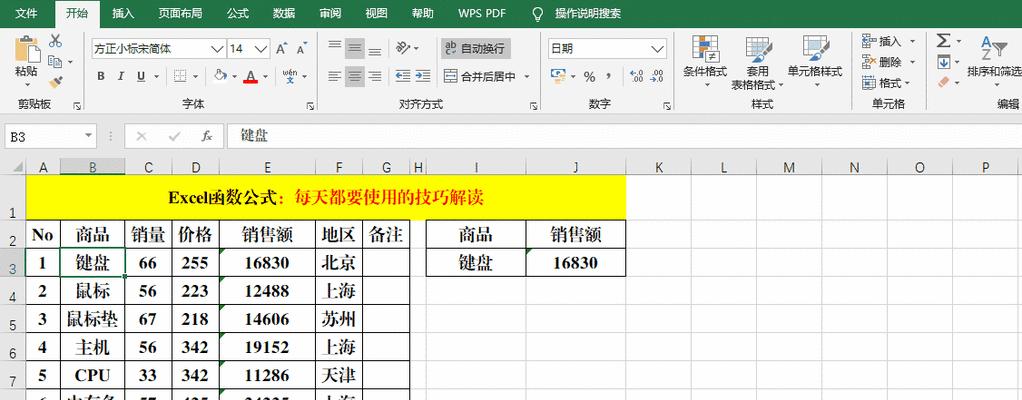Open the 文件 tab
Image resolution: width=1022 pixels, height=400 pixels.
[x=26, y=13]
